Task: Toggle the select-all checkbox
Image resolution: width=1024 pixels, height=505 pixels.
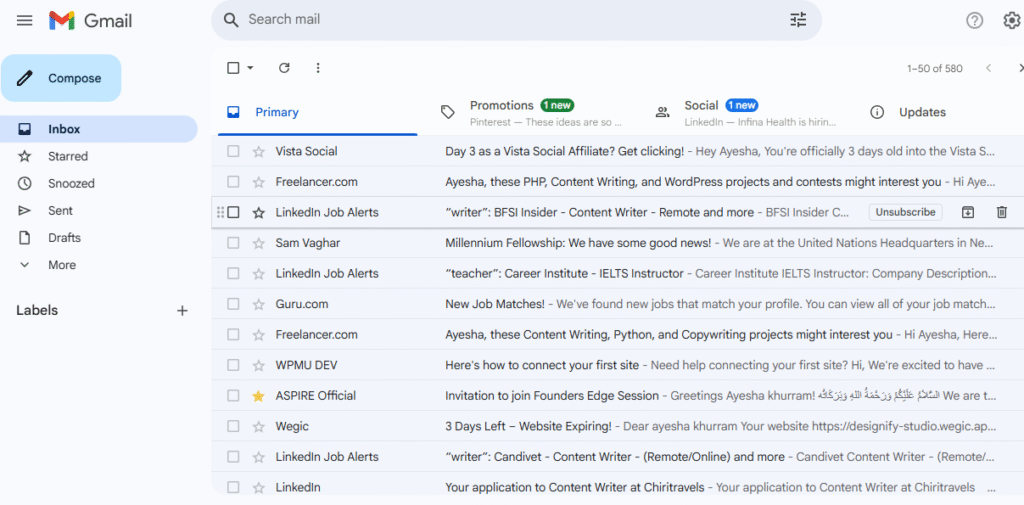Action: pyautogui.click(x=233, y=68)
